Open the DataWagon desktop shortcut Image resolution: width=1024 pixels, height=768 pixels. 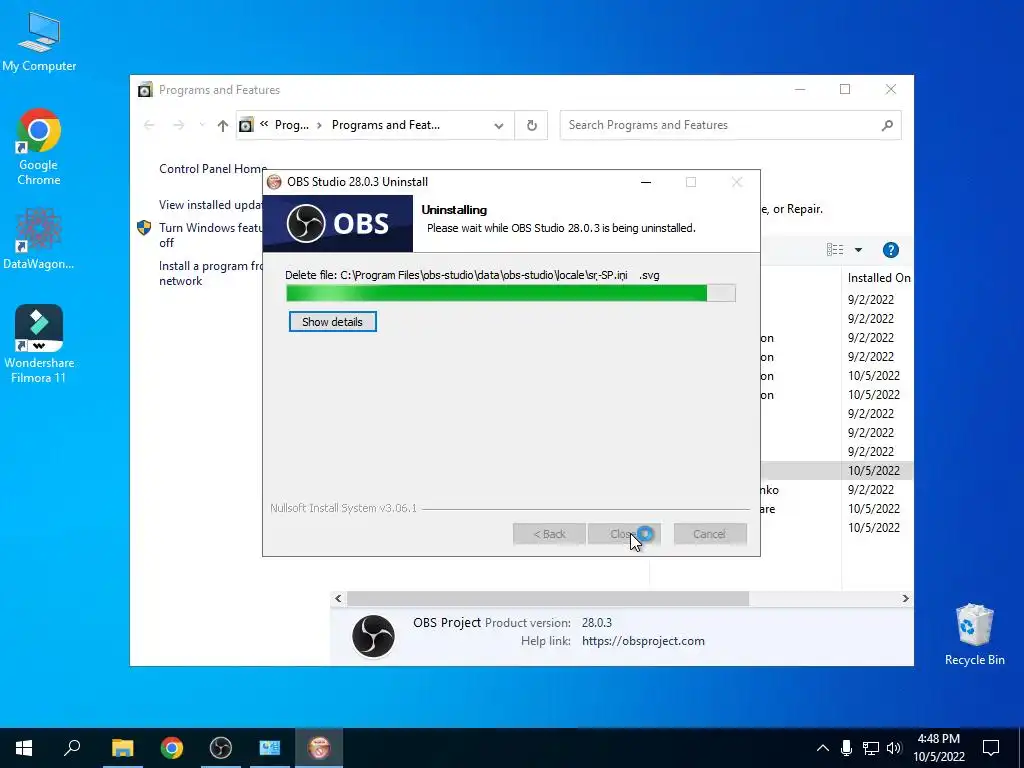(x=39, y=238)
